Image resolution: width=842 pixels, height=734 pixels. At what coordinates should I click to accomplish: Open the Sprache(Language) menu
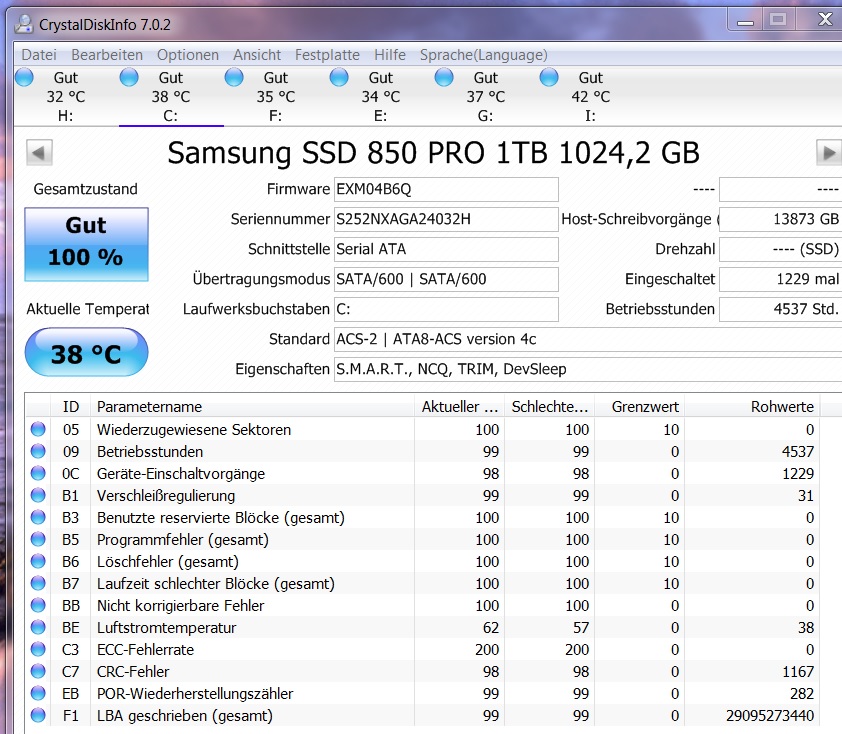coord(483,55)
